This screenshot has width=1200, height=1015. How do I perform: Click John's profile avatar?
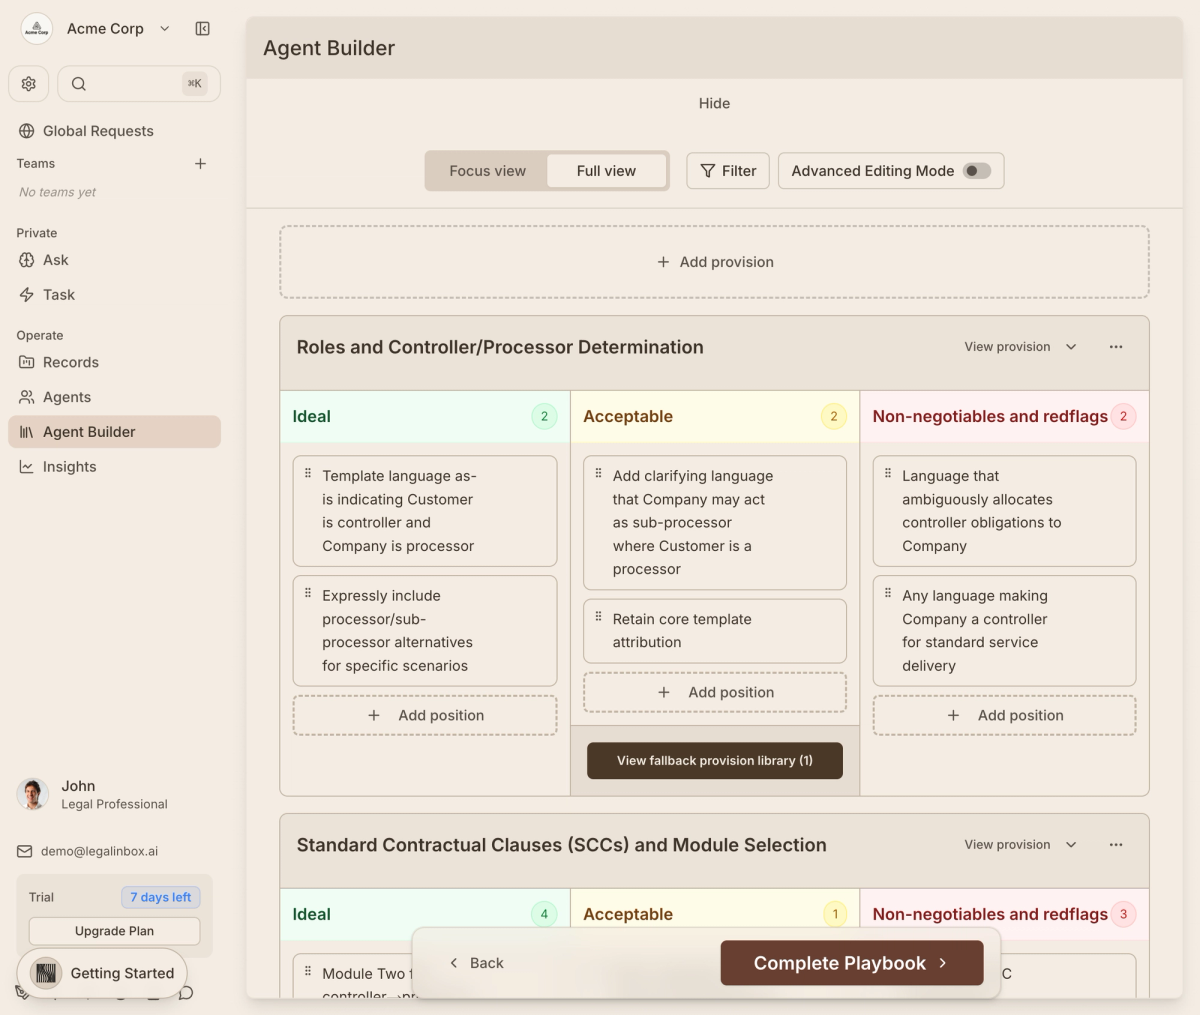pyautogui.click(x=33, y=794)
